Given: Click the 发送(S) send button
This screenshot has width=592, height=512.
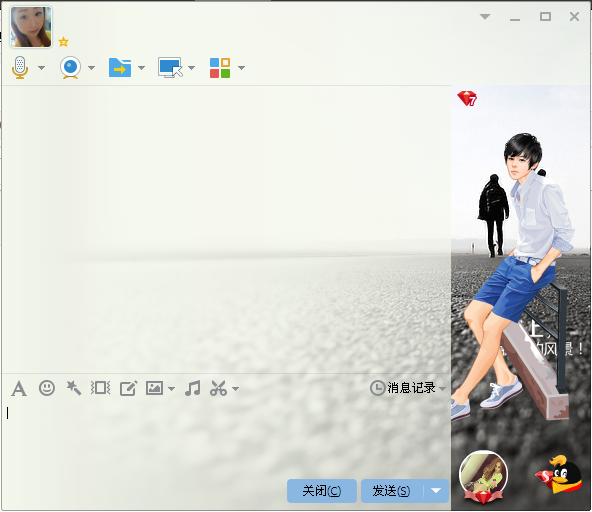Looking at the screenshot, I should pos(392,491).
